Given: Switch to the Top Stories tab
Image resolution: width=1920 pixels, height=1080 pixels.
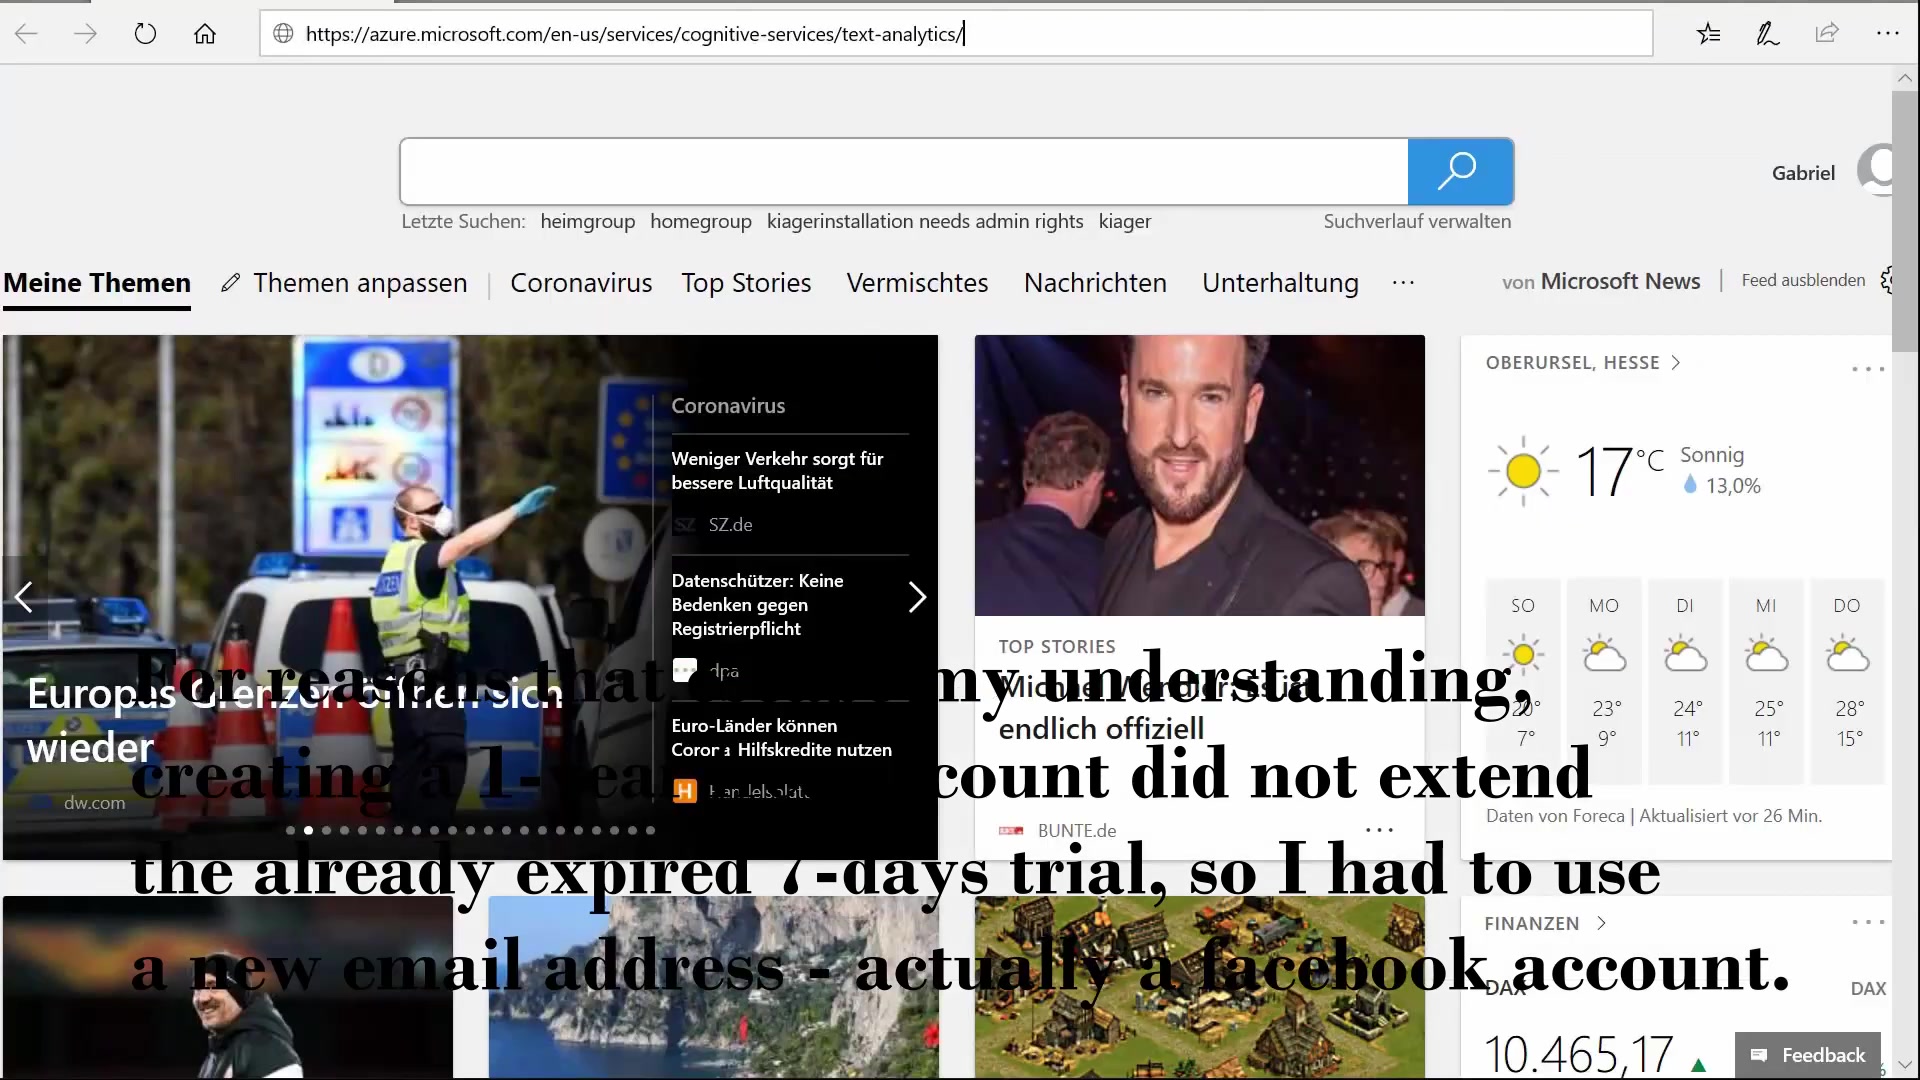Looking at the screenshot, I should coord(746,283).
